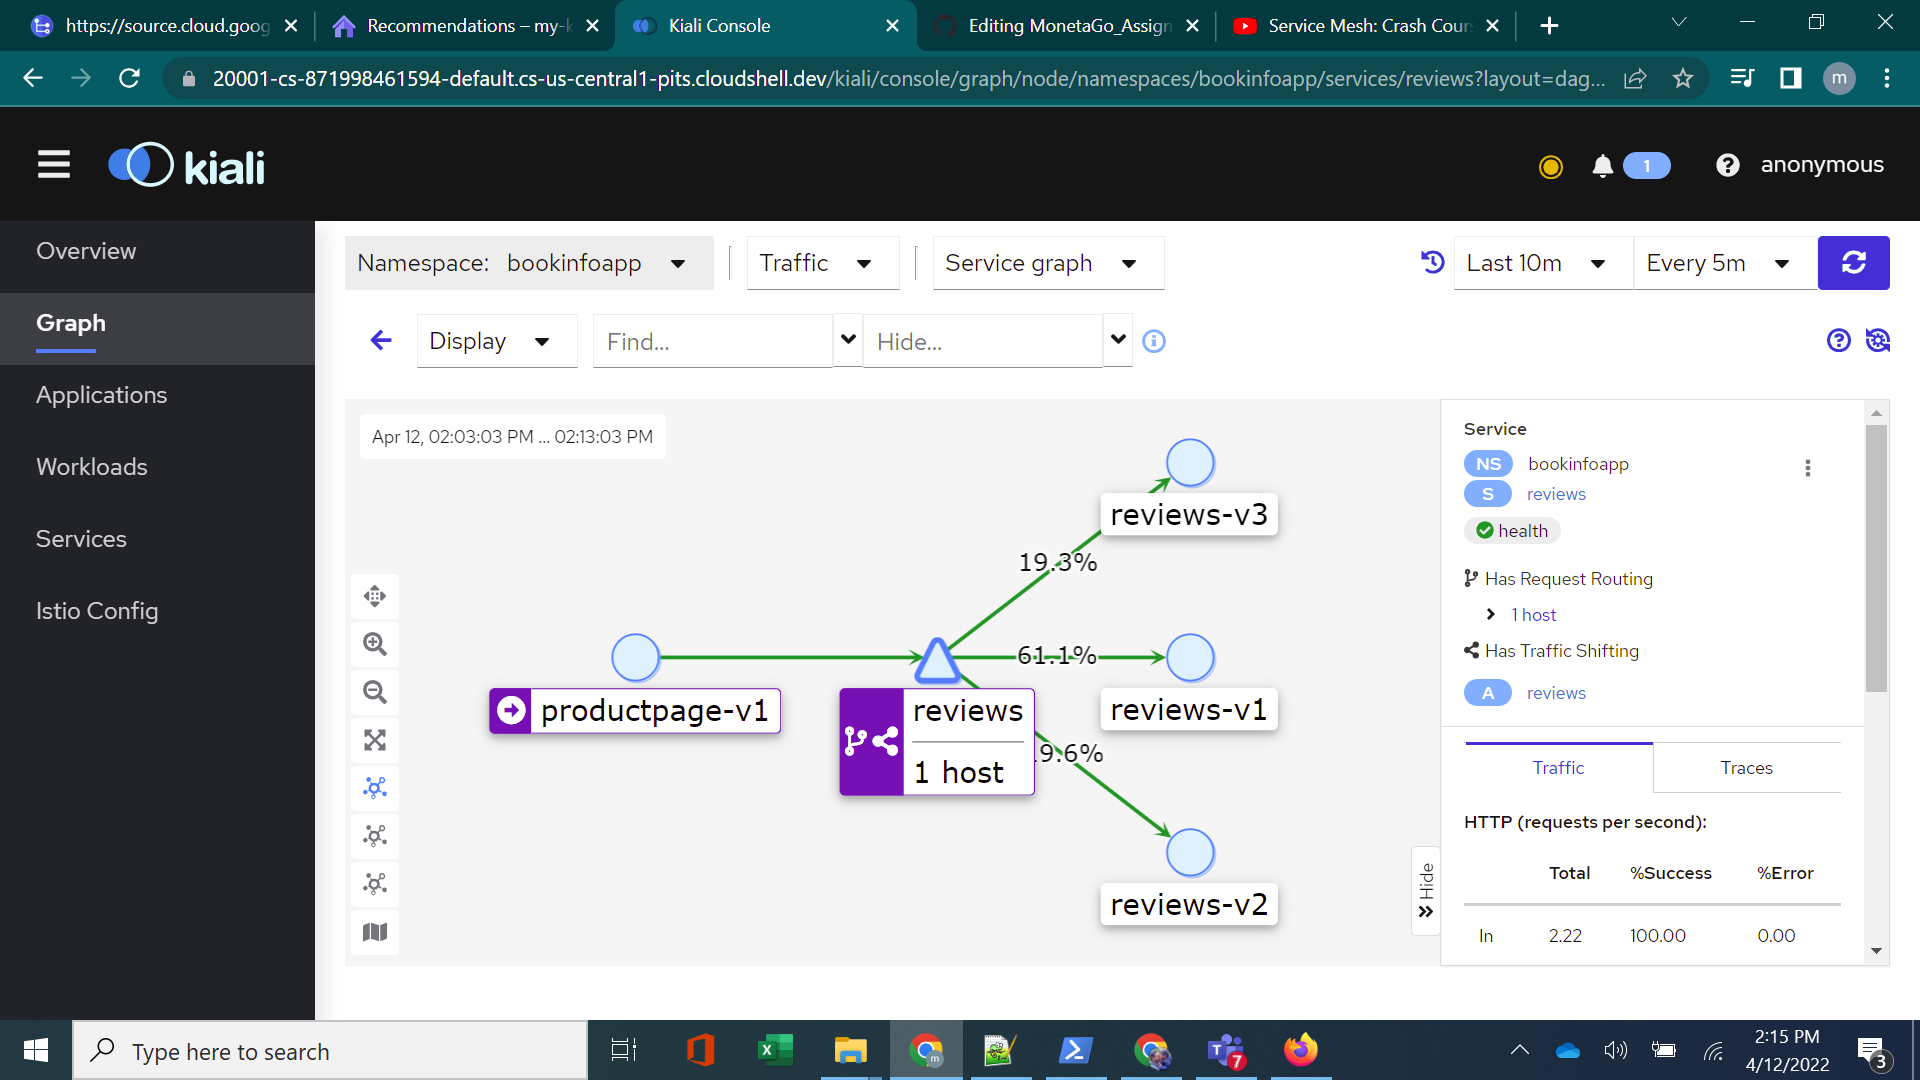Hide the side panel

1426,891
